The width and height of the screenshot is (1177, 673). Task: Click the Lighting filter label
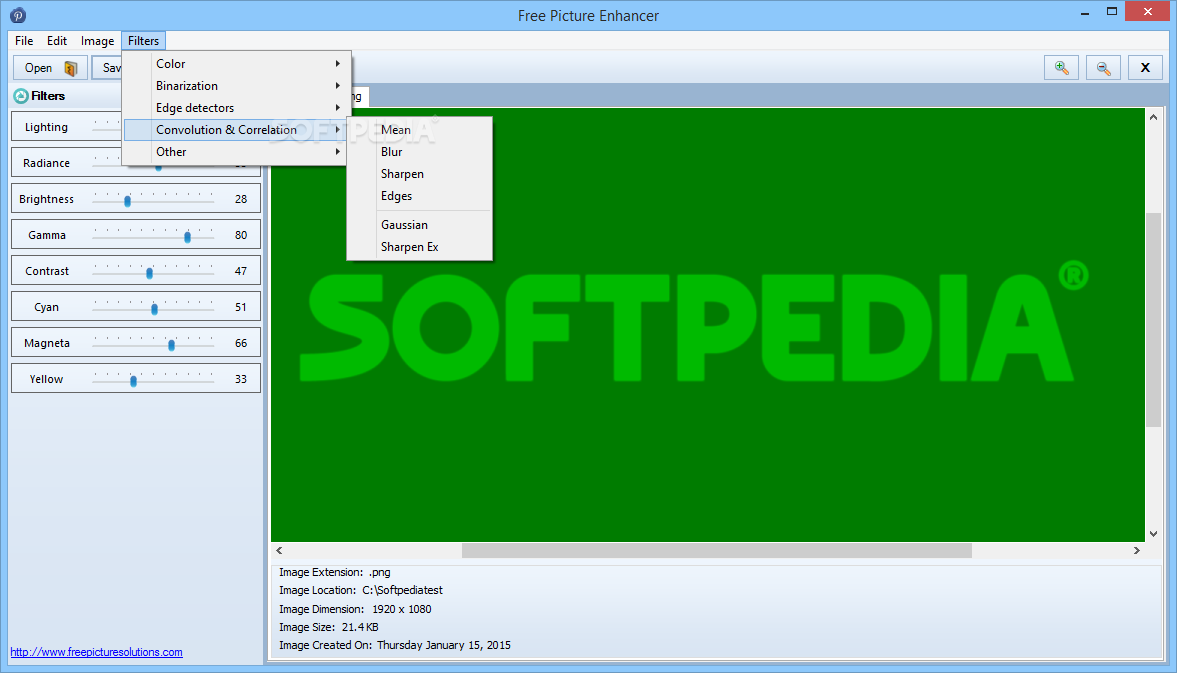(46, 127)
